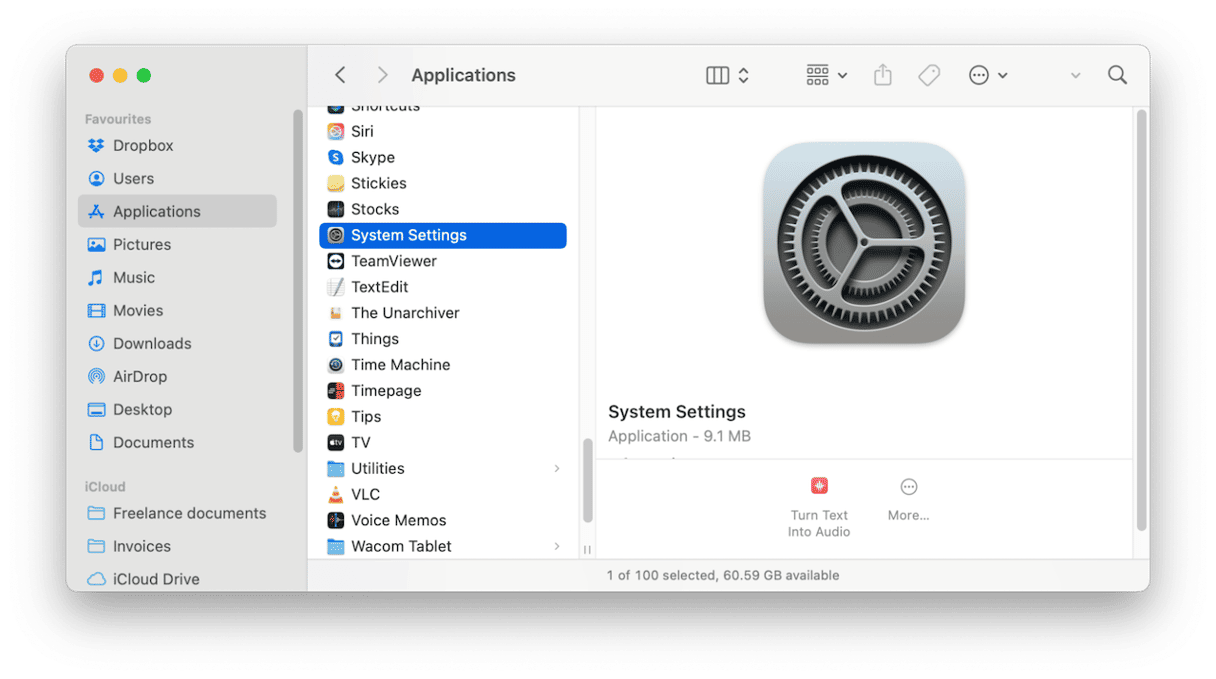Screen dimensions: 1216x679
Task: Select TeamViewer in the Applications list
Action: 393,261
